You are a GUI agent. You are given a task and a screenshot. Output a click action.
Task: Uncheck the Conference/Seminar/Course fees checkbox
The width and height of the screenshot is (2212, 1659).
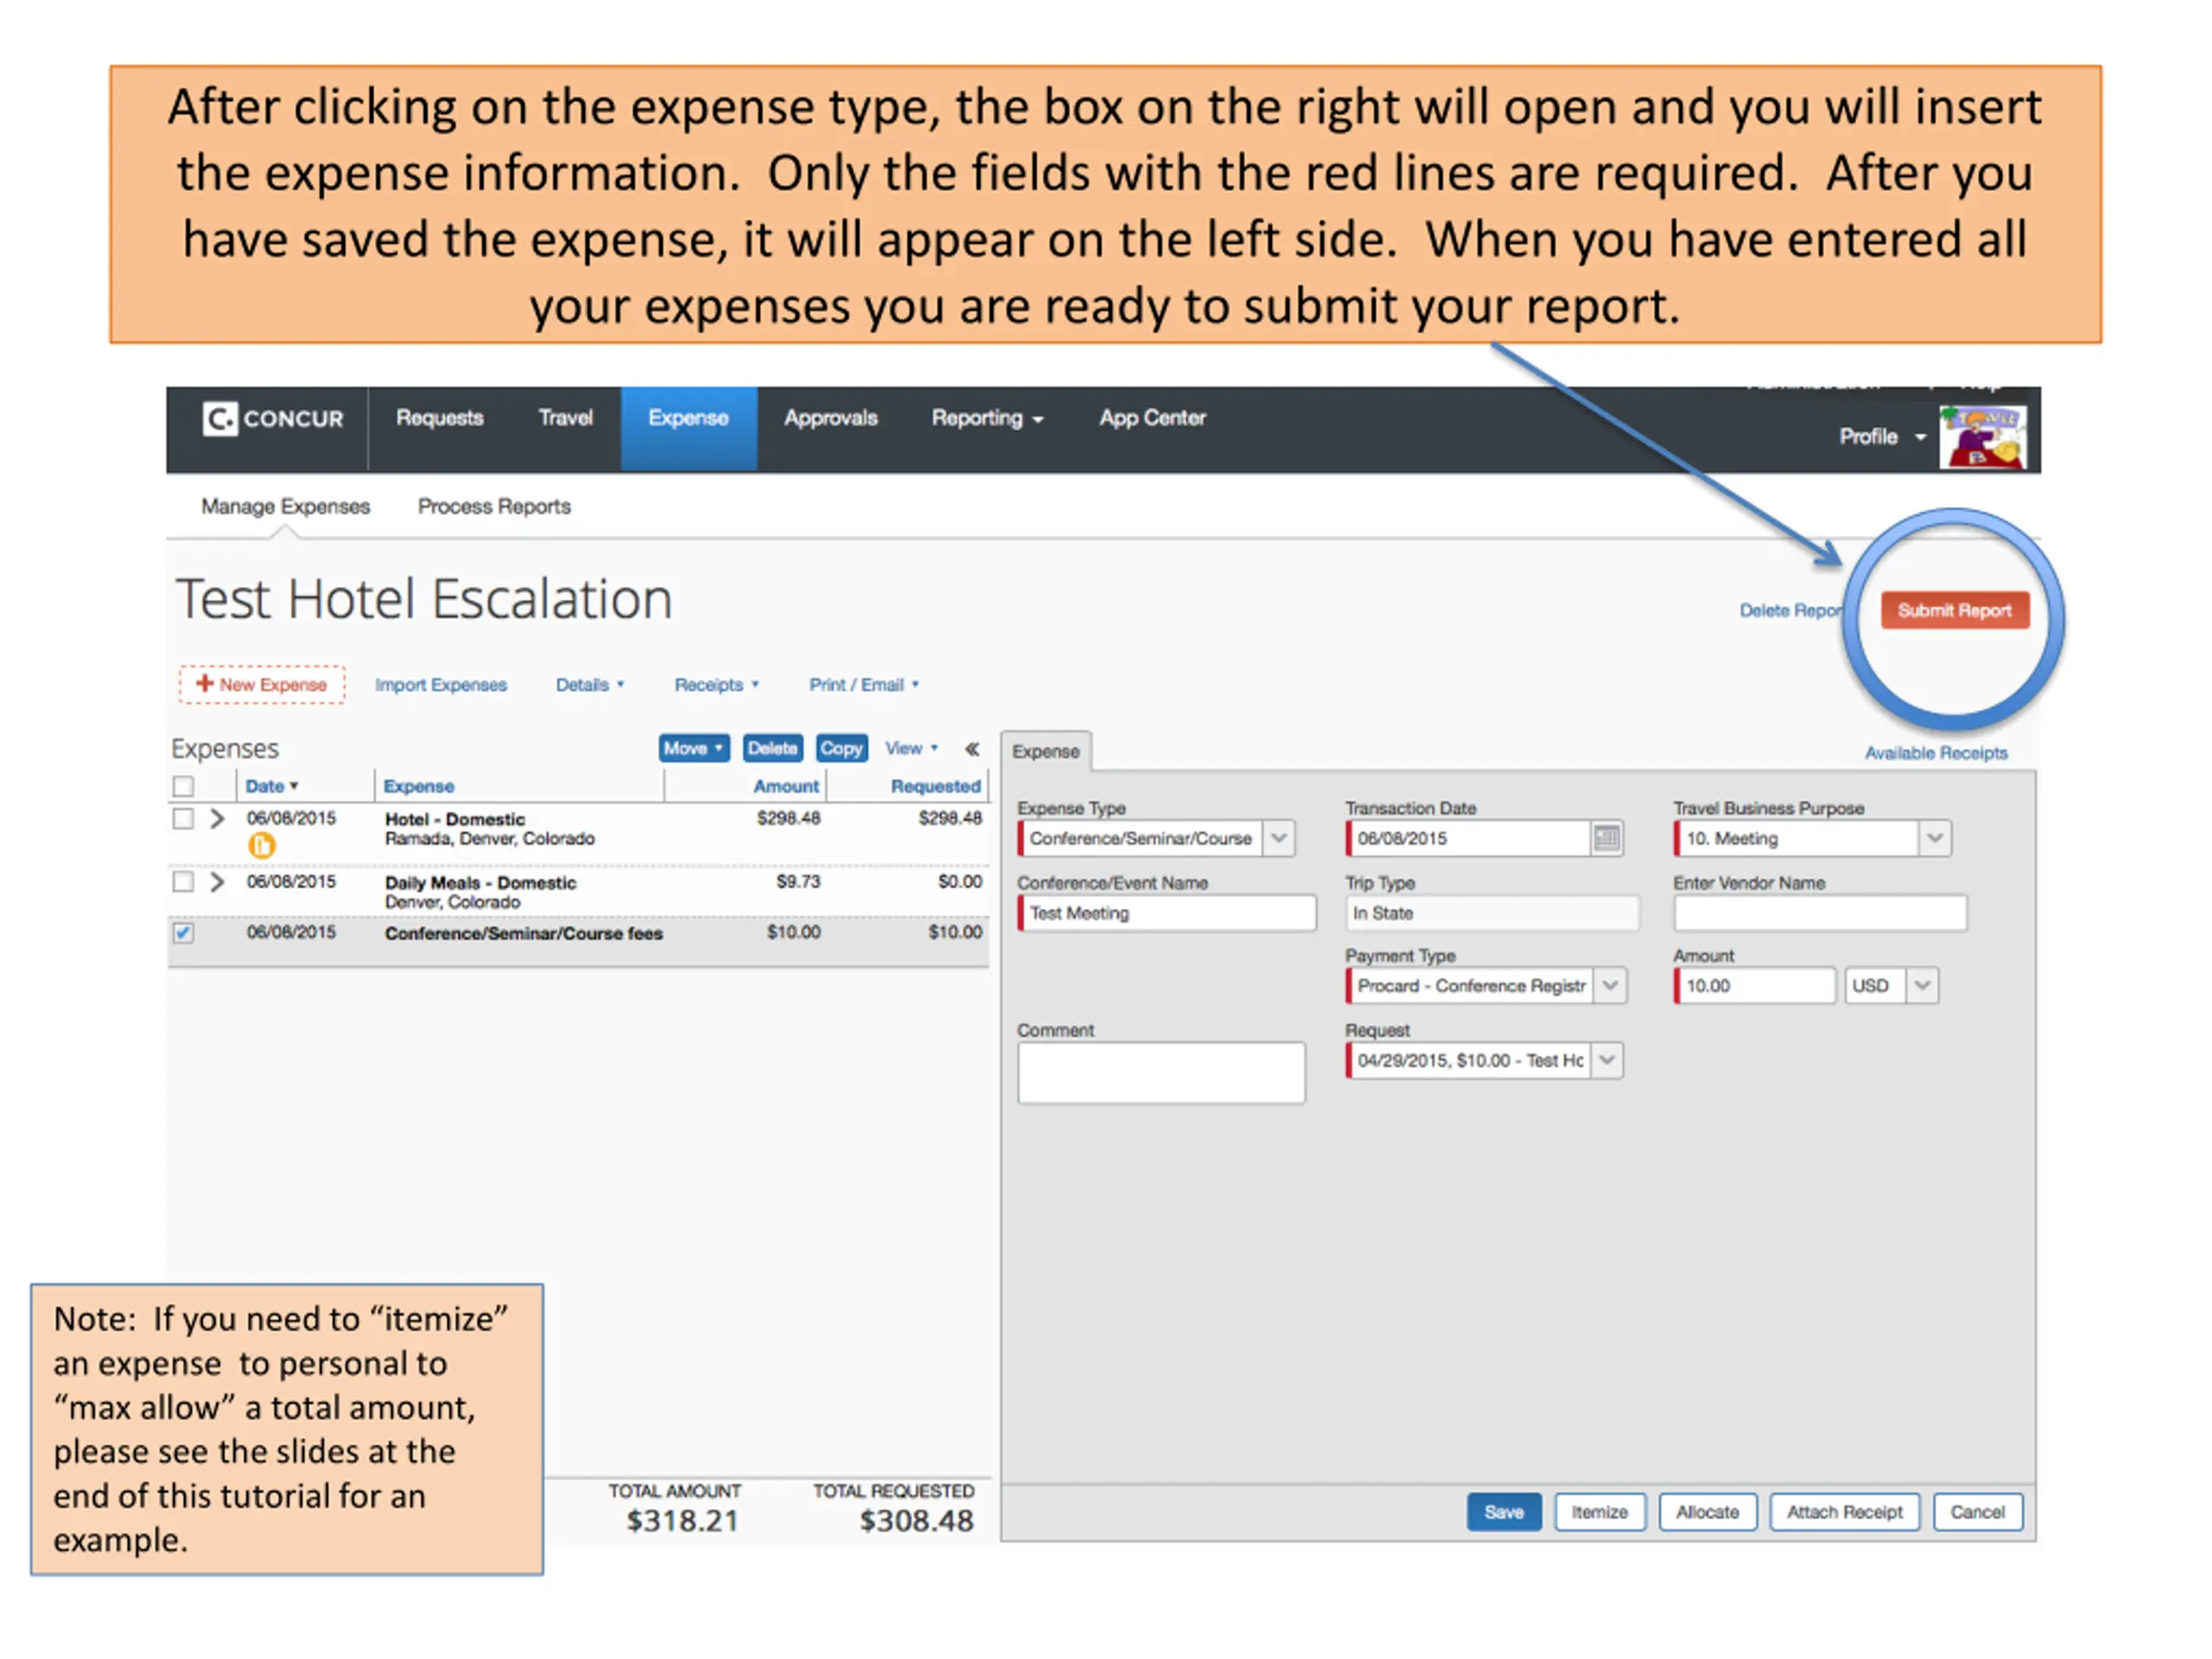(183, 932)
